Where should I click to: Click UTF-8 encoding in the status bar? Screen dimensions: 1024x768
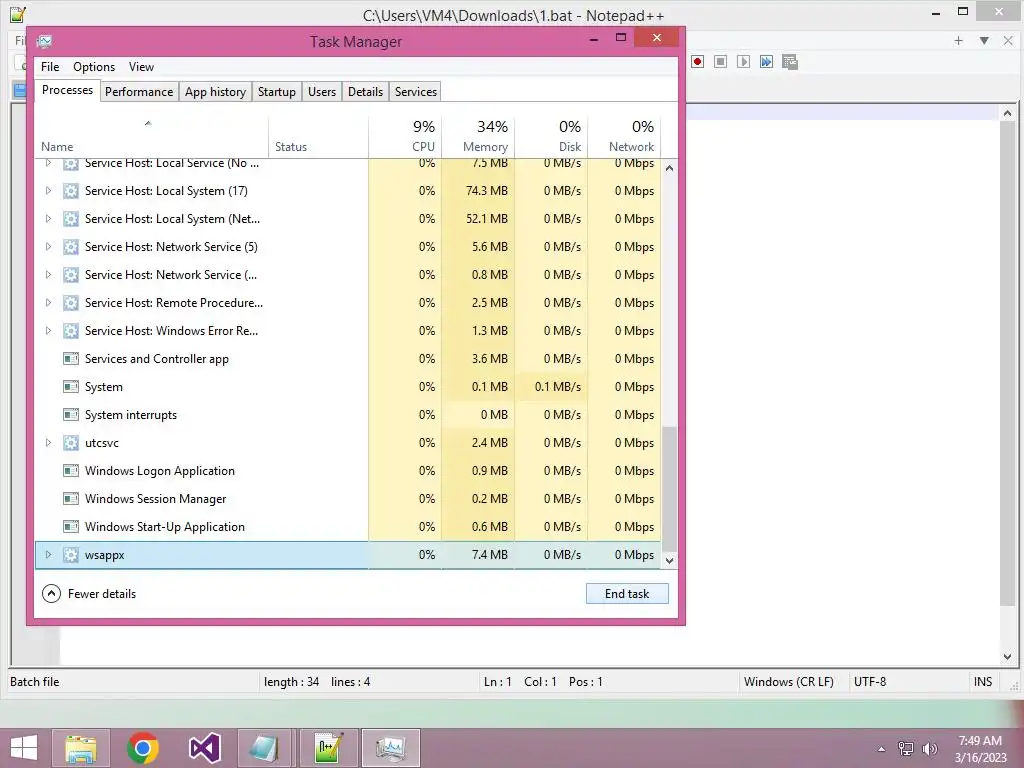coord(870,682)
